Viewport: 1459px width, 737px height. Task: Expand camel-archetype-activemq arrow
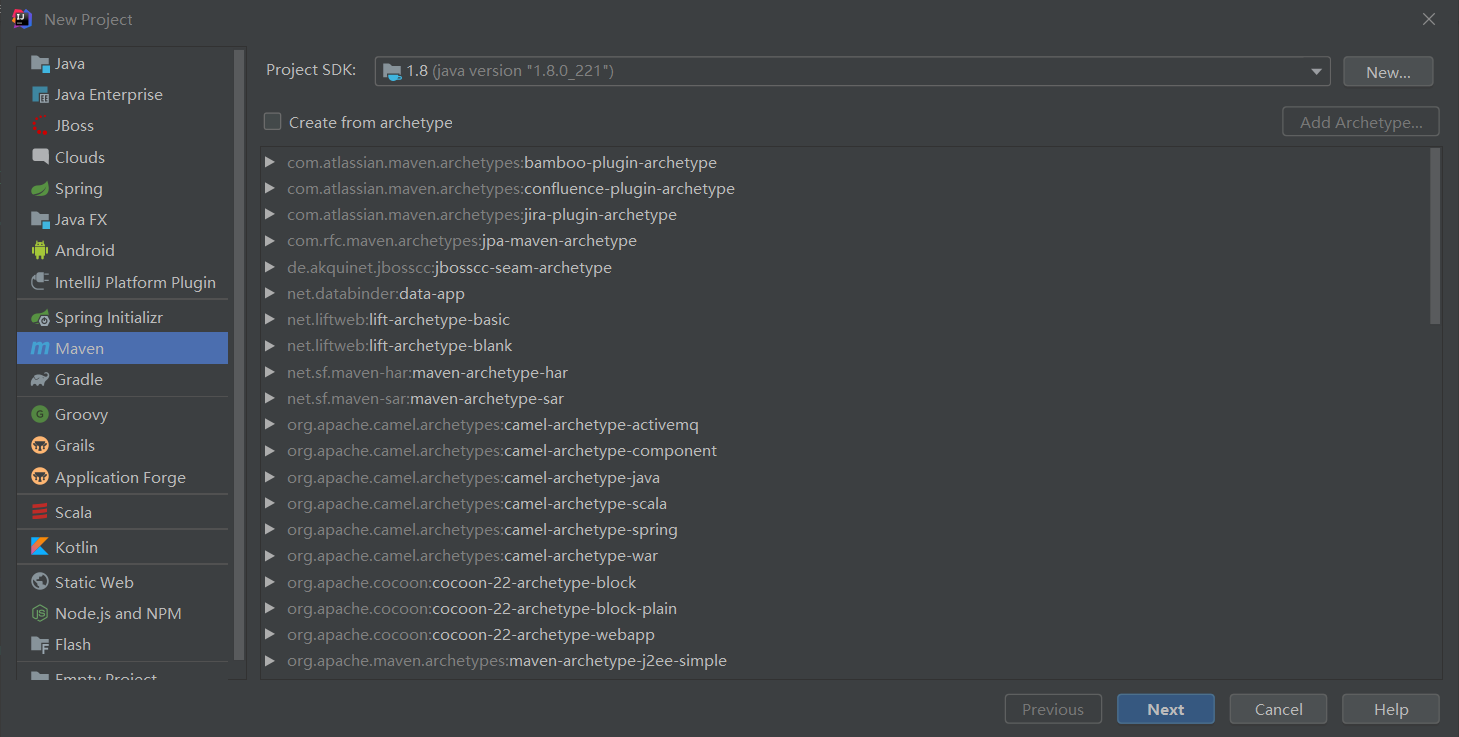point(270,424)
